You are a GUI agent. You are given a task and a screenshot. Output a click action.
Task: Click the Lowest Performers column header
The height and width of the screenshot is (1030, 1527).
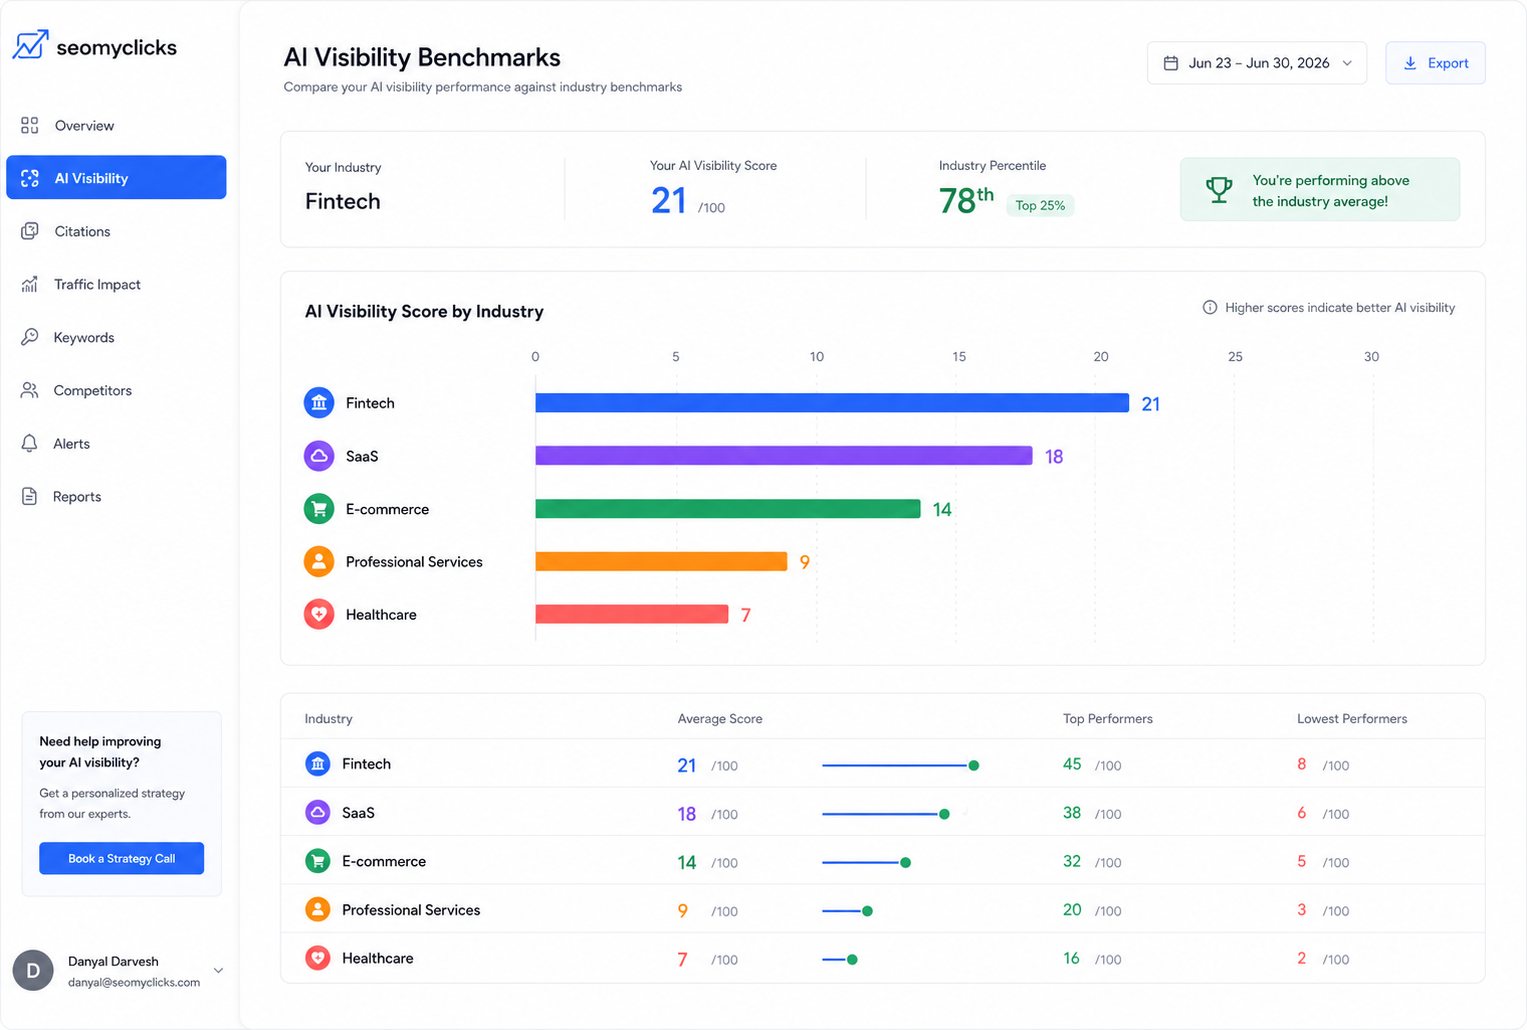point(1352,718)
